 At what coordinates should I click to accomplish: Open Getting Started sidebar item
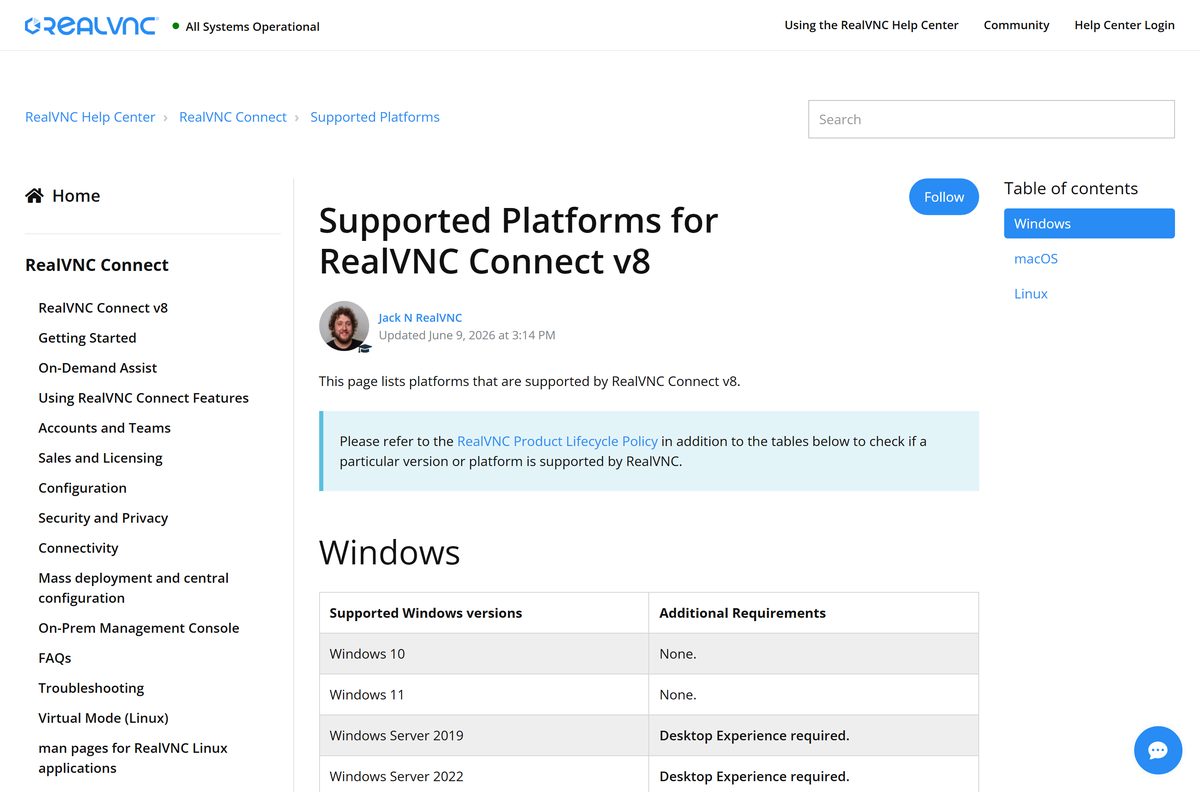tap(87, 337)
